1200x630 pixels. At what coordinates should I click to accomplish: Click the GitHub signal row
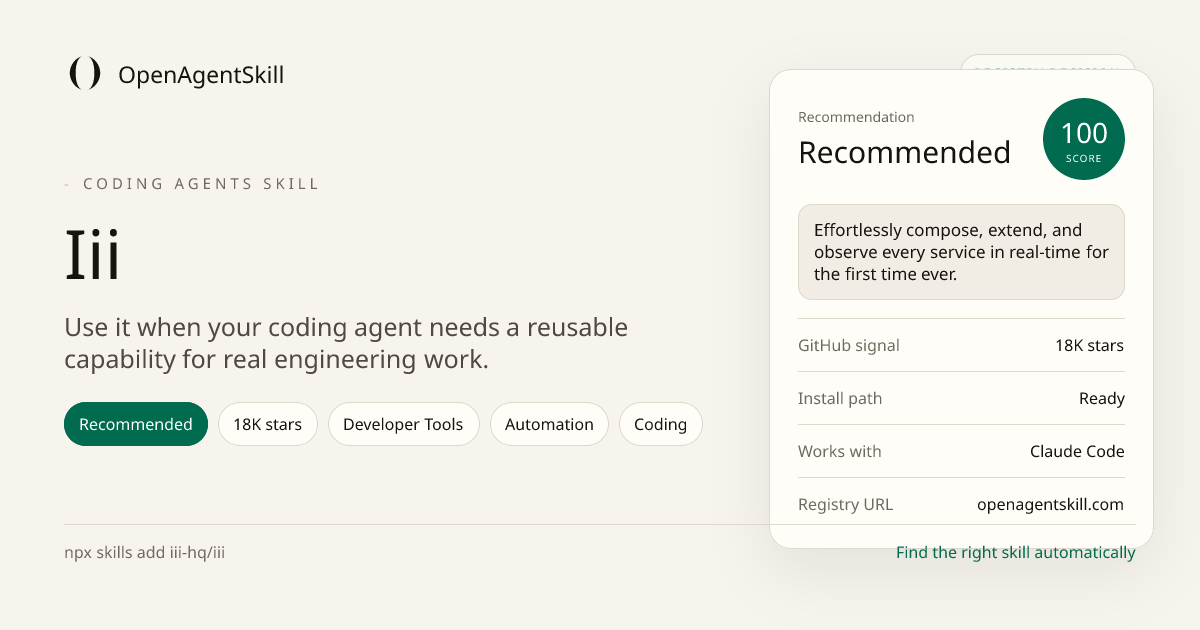pyautogui.click(x=961, y=345)
